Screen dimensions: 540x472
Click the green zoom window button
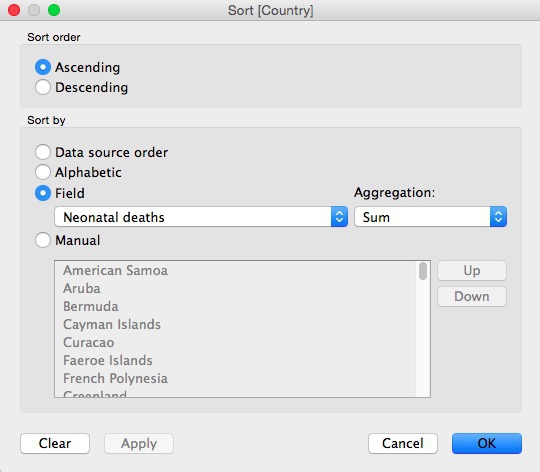pyautogui.click(x=54, y=10)
